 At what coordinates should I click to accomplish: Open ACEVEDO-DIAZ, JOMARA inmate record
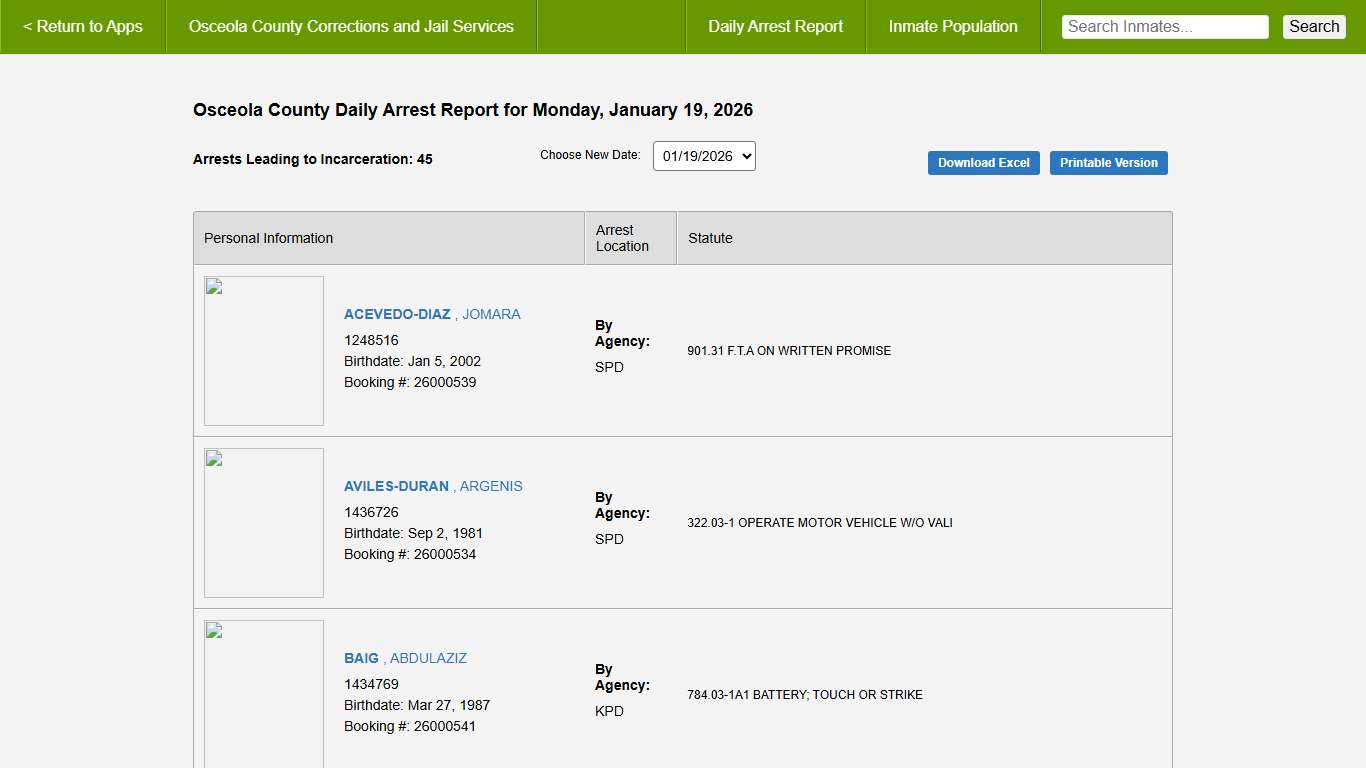tap(432, 314)
